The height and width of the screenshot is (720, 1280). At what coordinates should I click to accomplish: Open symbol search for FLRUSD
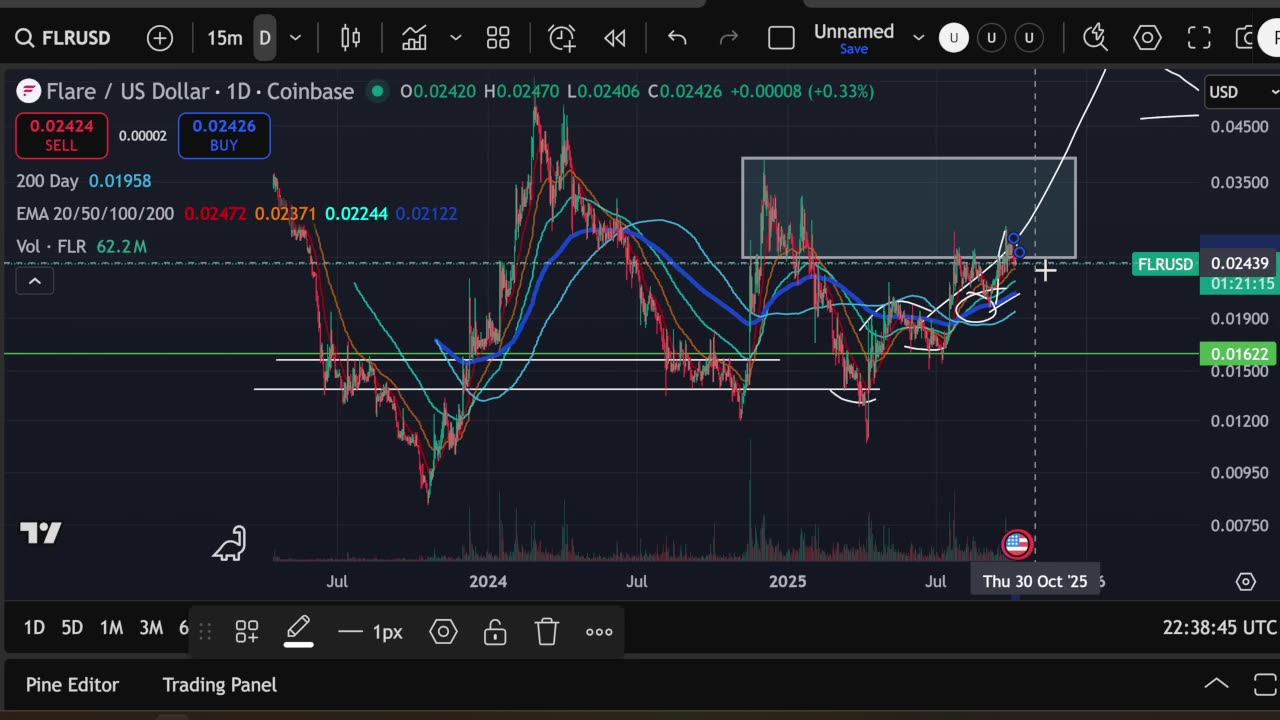click(62, 38)
